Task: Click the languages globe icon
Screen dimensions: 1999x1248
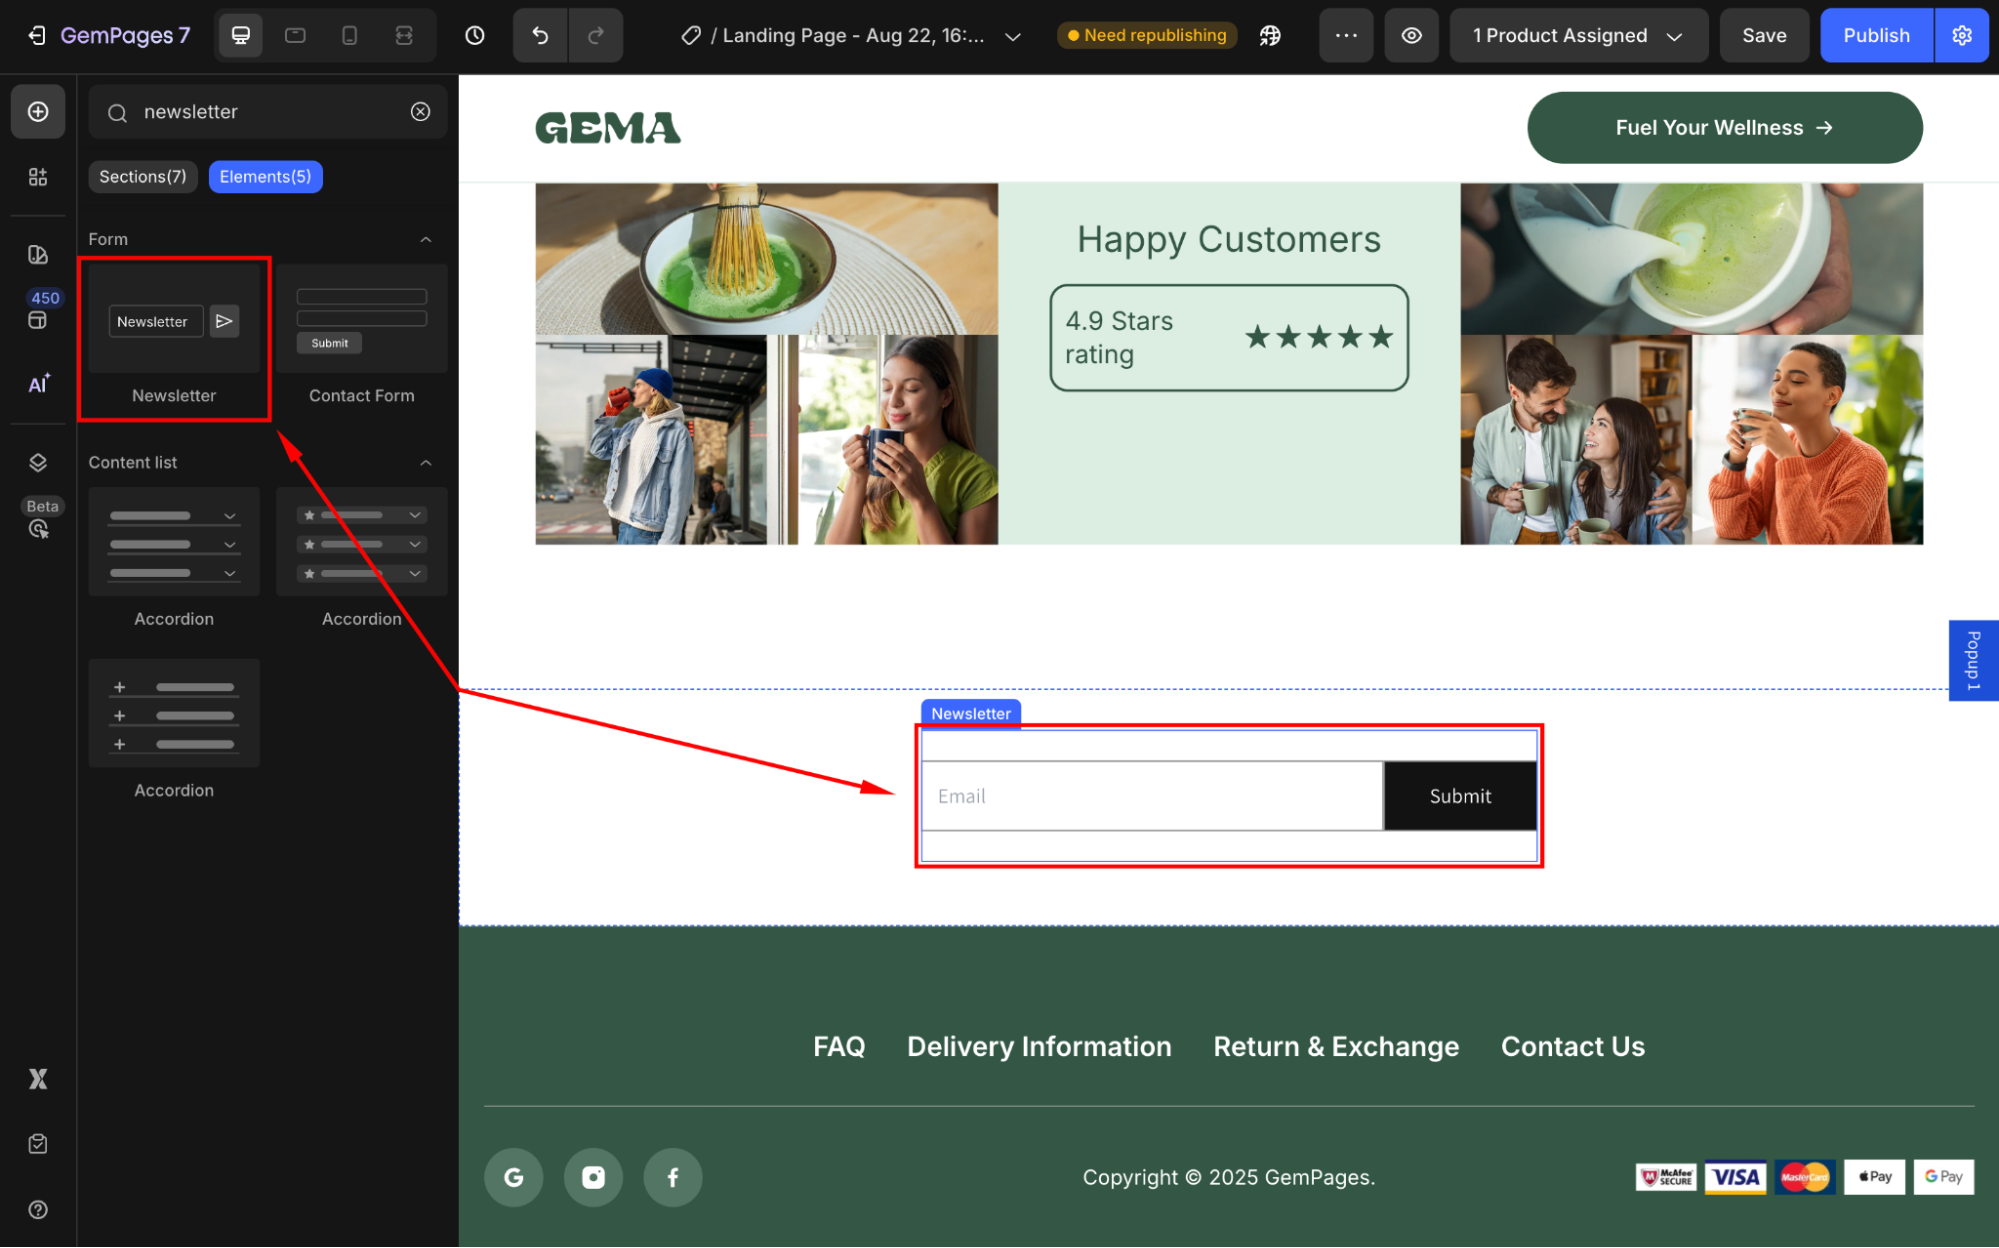Action: [x=1270, y=36]
